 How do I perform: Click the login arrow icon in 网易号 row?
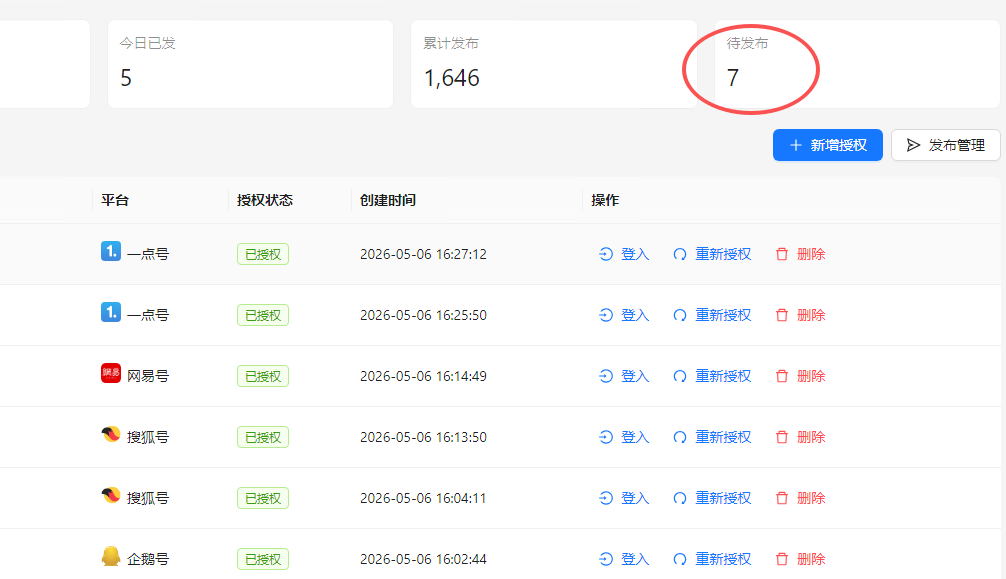(606, 376)
